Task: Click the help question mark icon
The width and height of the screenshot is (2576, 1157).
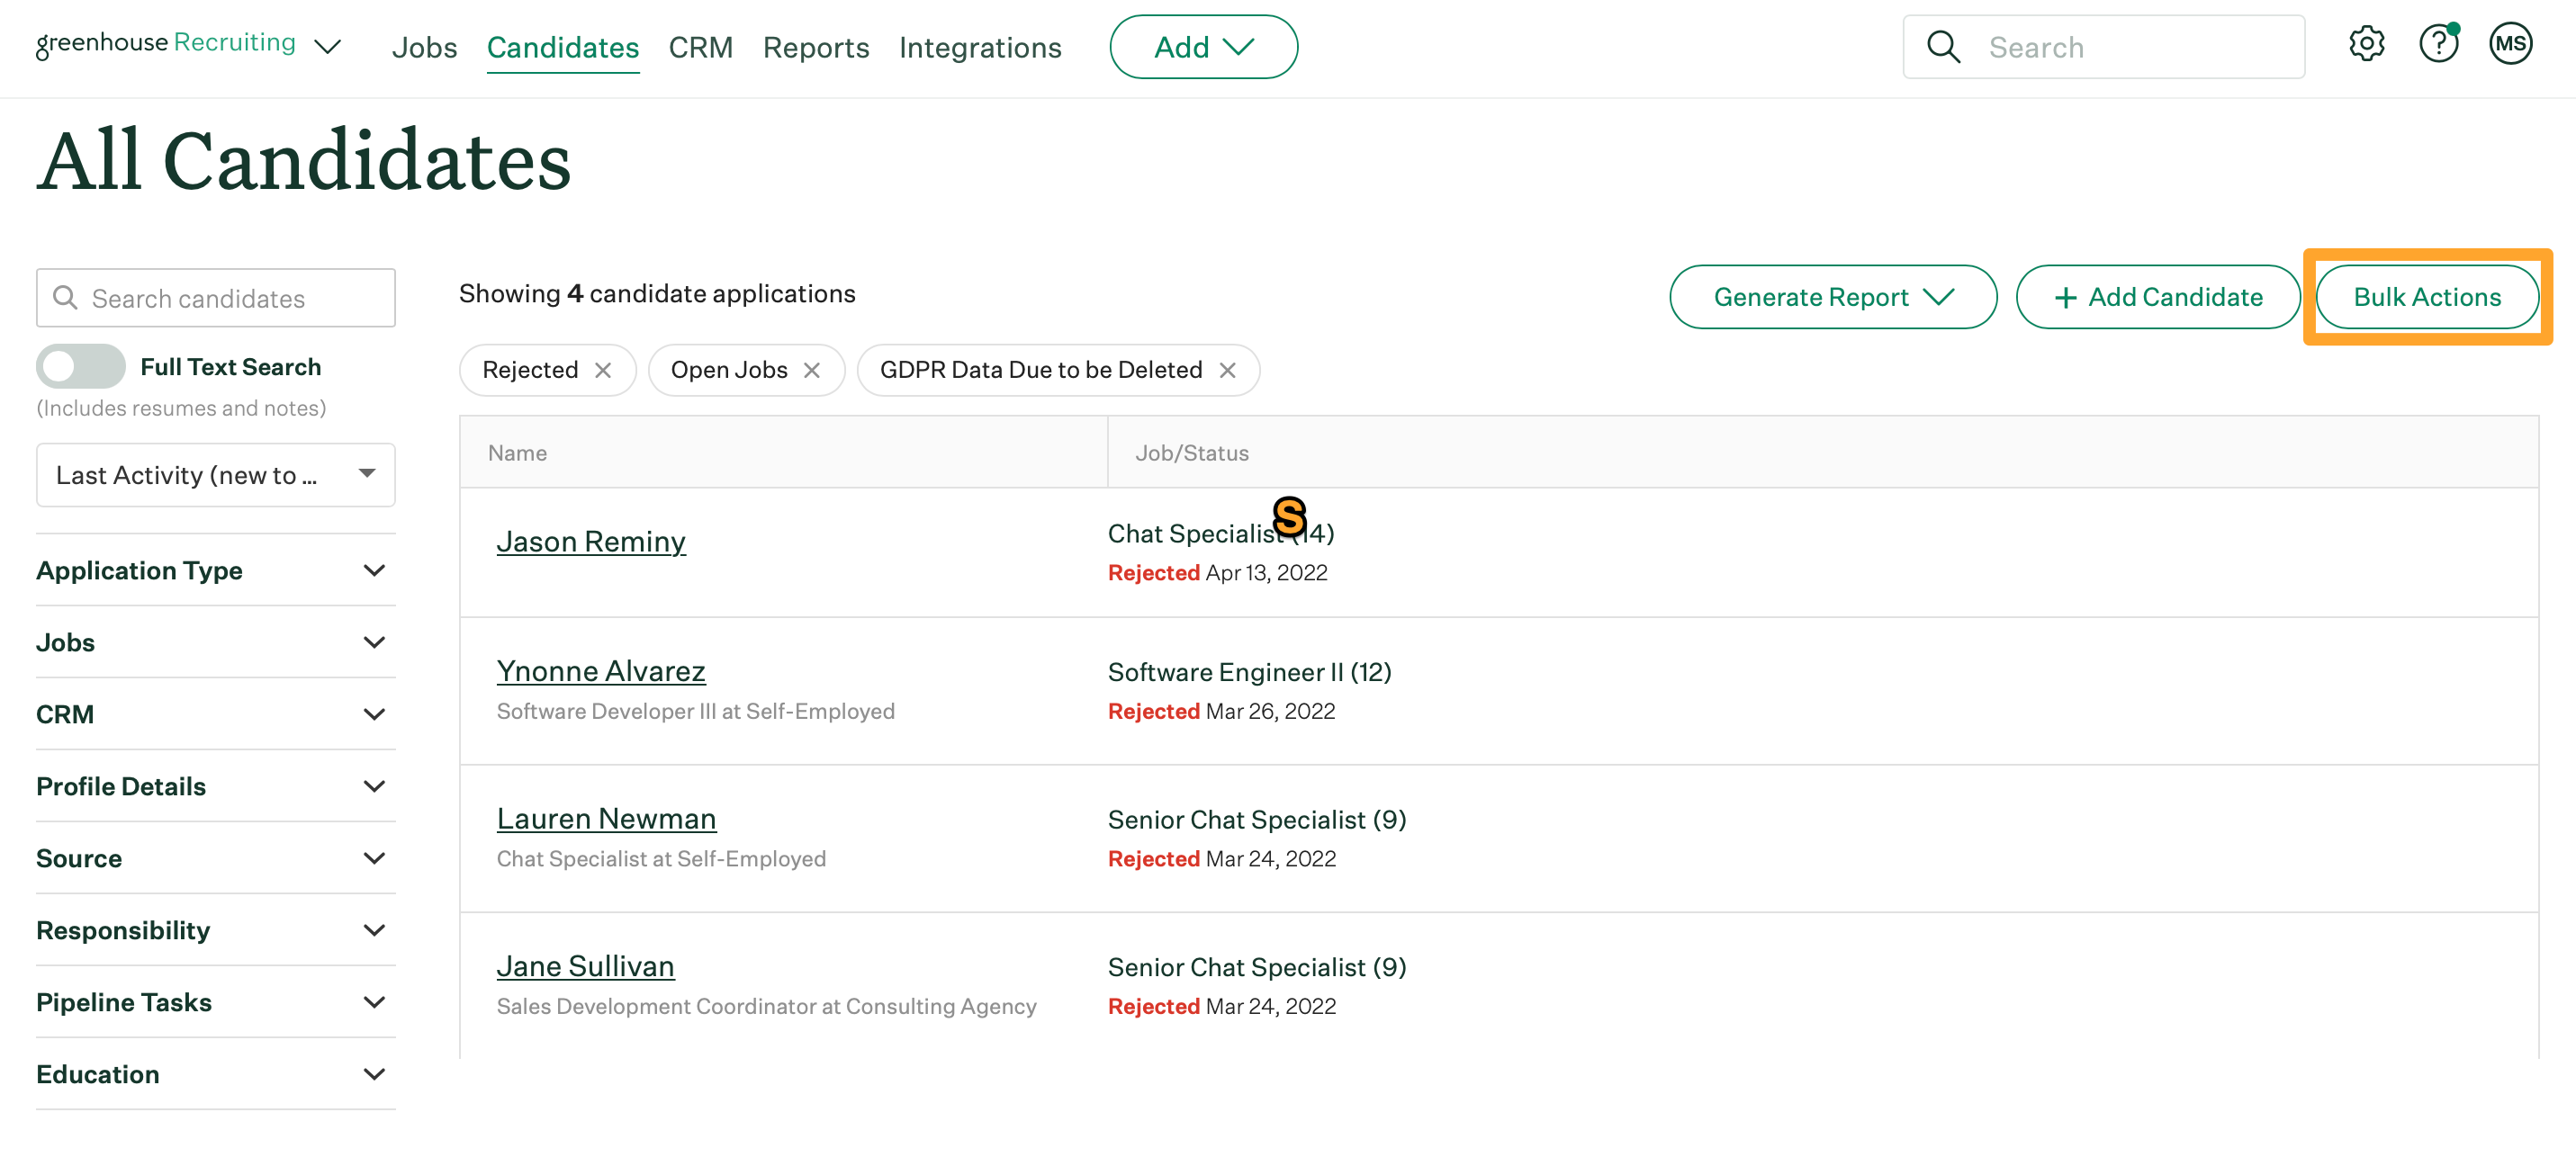Action: 2438,45
